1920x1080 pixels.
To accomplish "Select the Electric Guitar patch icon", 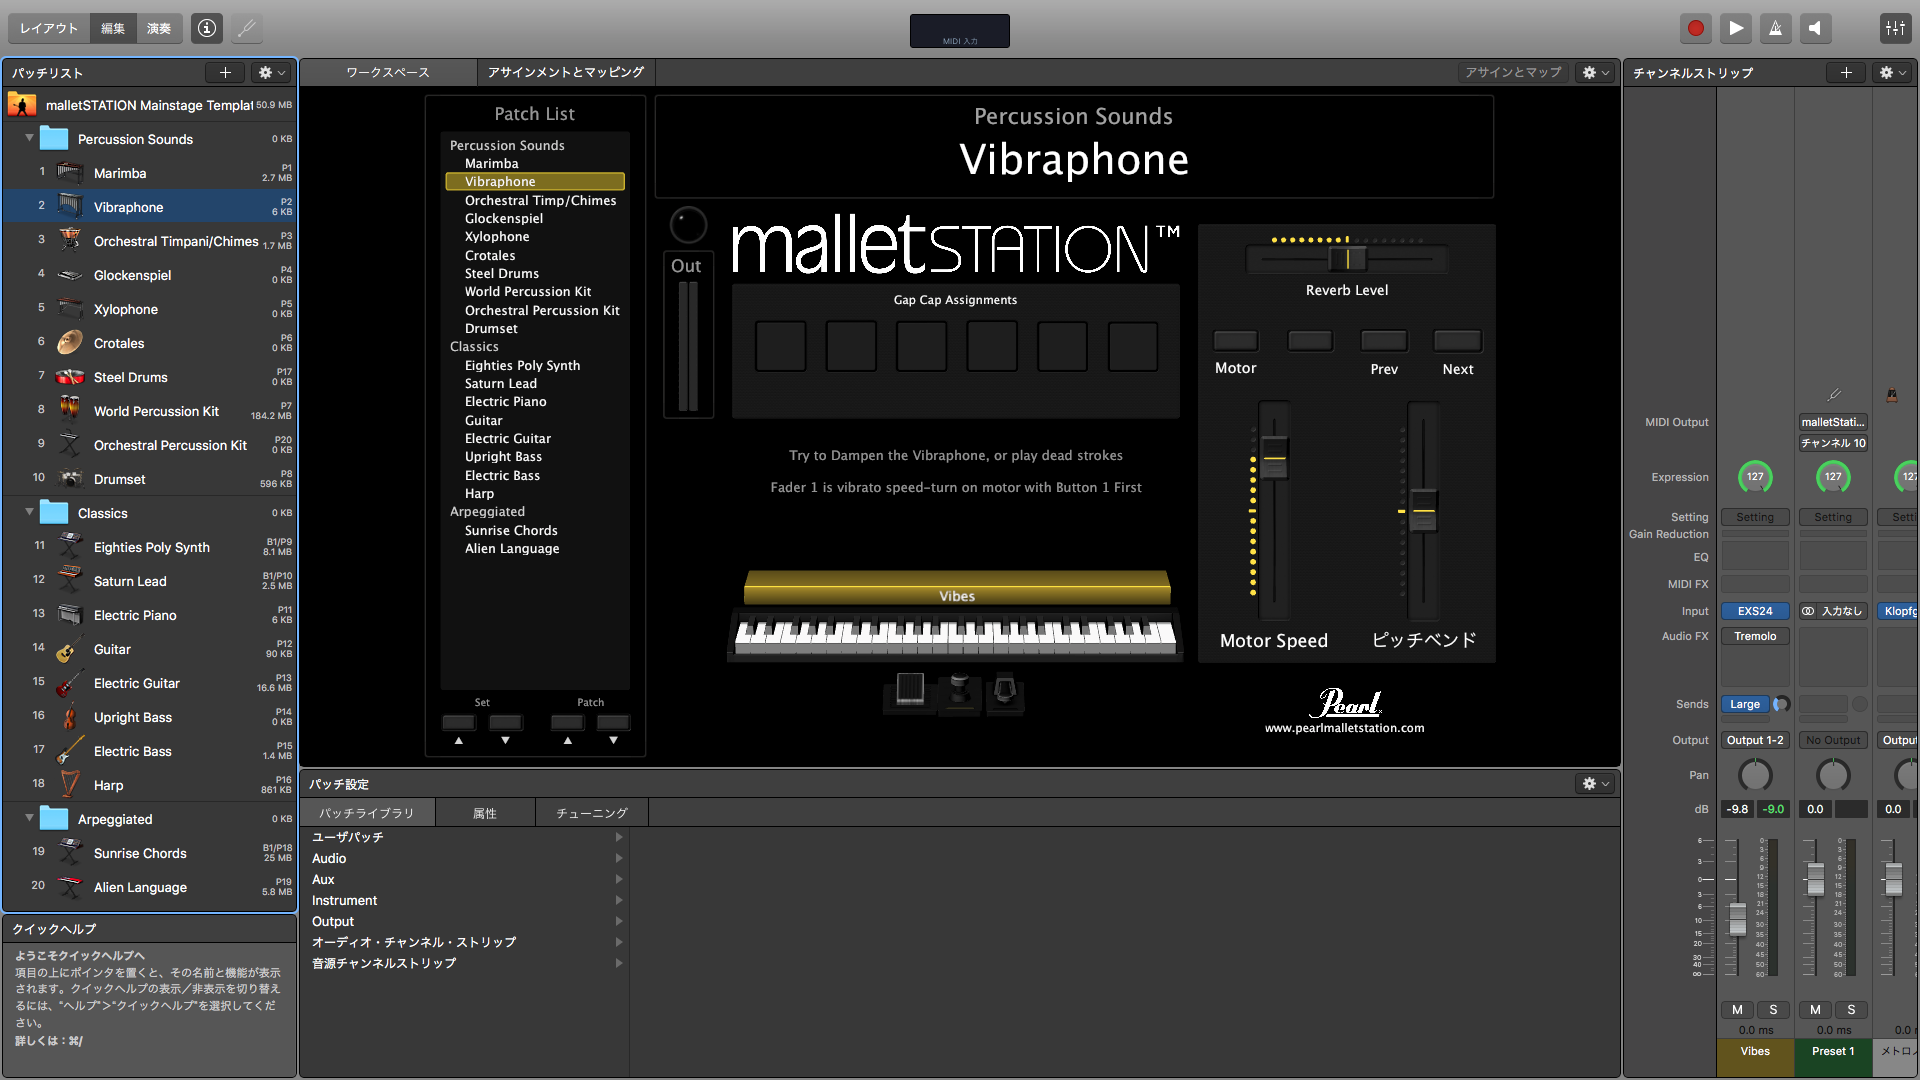I will pos(70,683).
